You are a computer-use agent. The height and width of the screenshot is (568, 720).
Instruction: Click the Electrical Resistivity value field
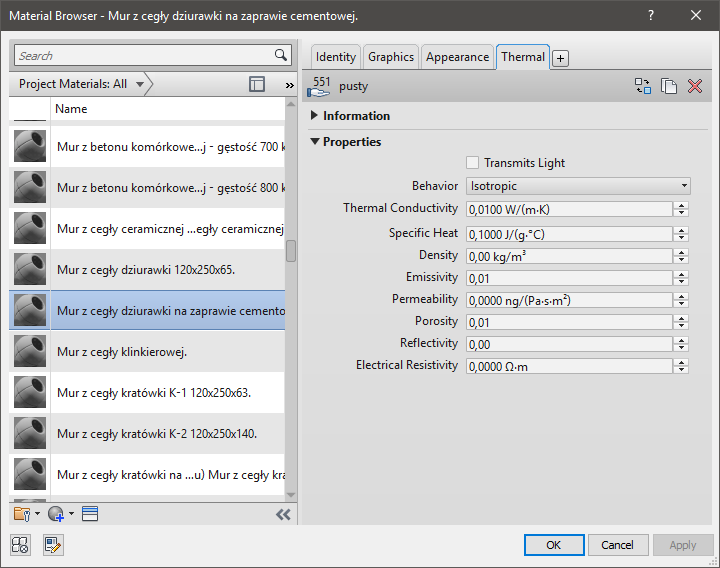coord(569,366)
